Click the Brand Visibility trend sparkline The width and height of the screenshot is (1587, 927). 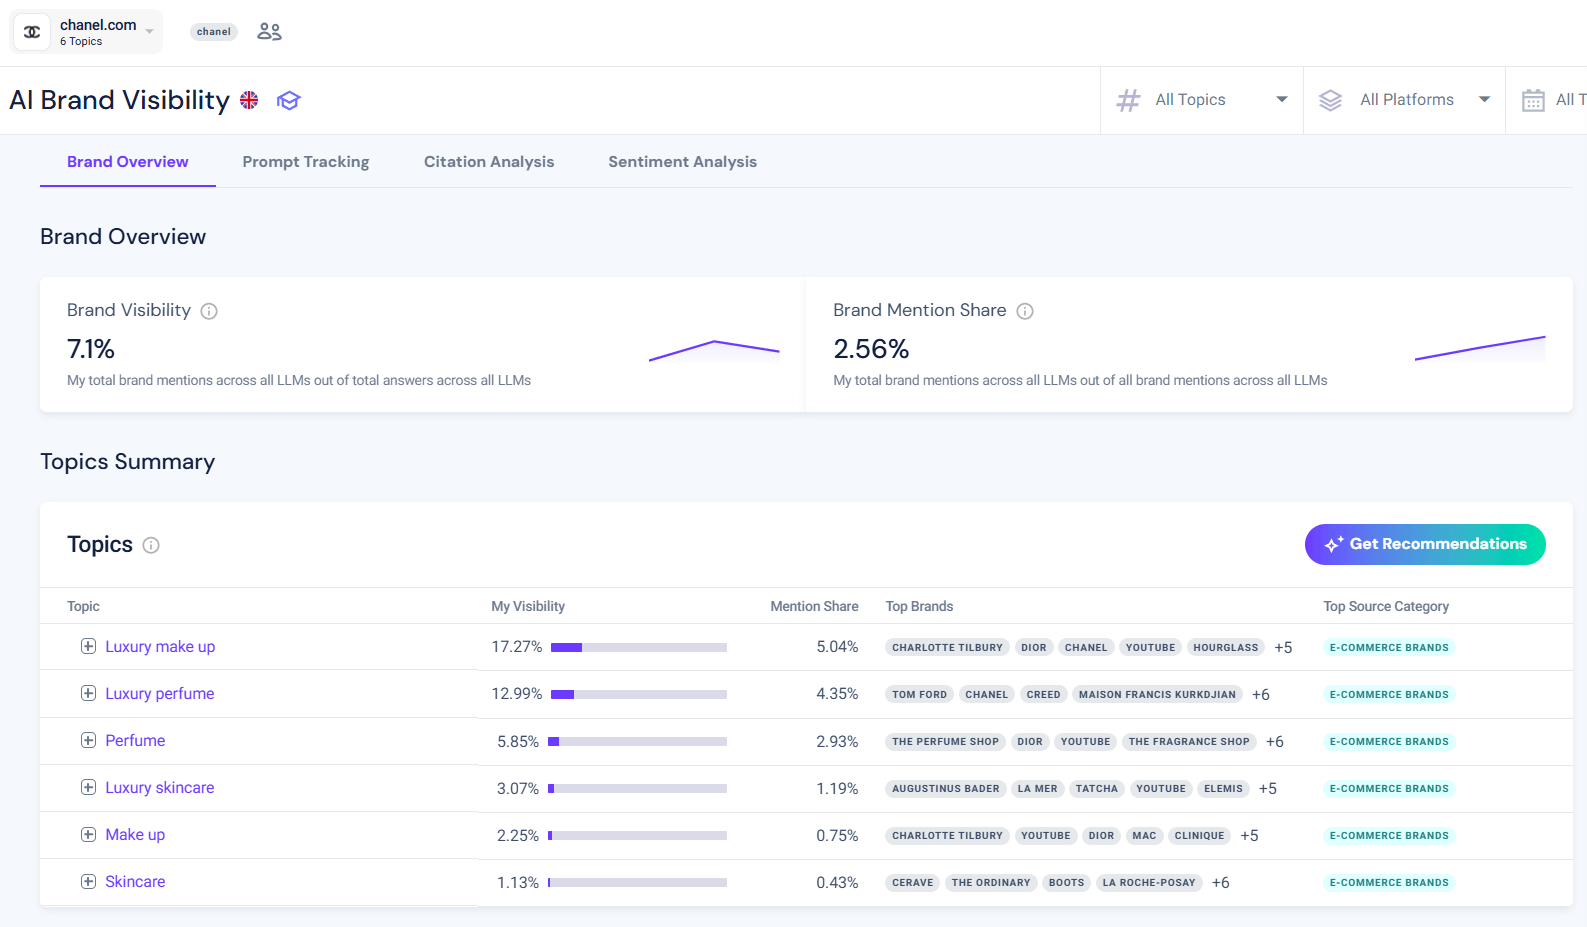[x=714, y=350]
